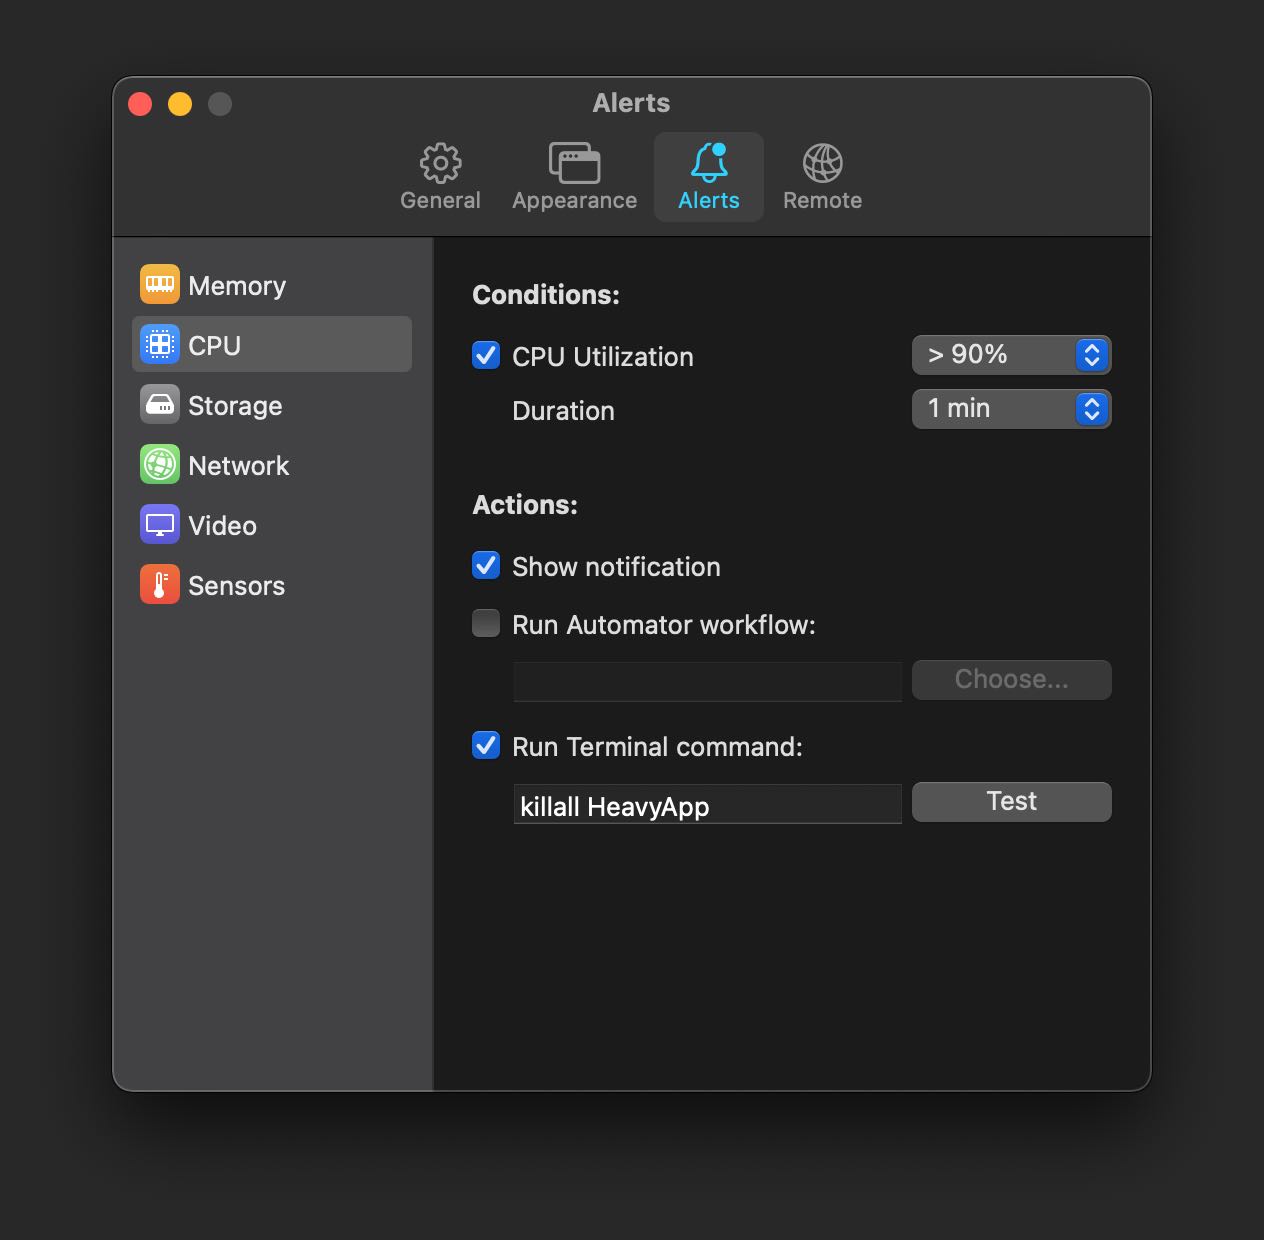The width and height of the screenshot is (1264, 1240).
Task: Select the Storage drive icon
Action: click(x=159, y=404)
